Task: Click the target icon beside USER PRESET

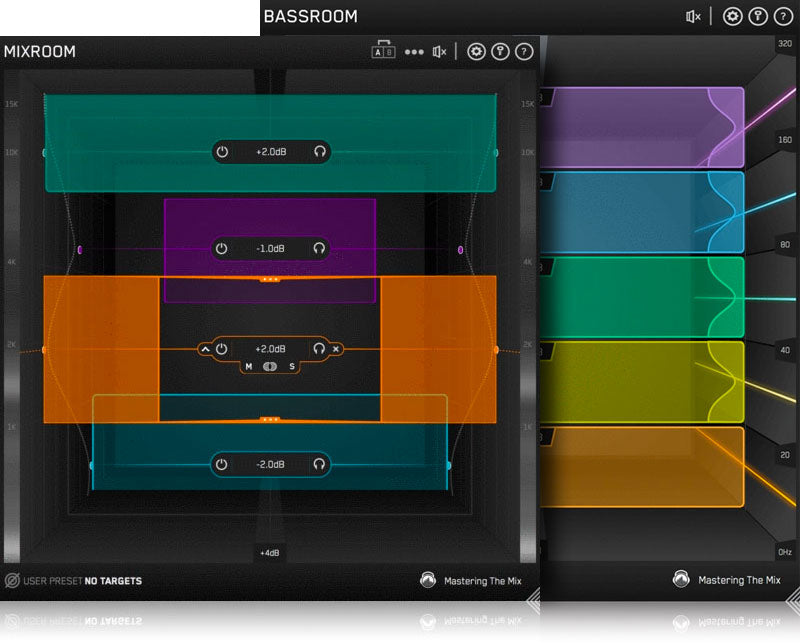Action: 12,581
